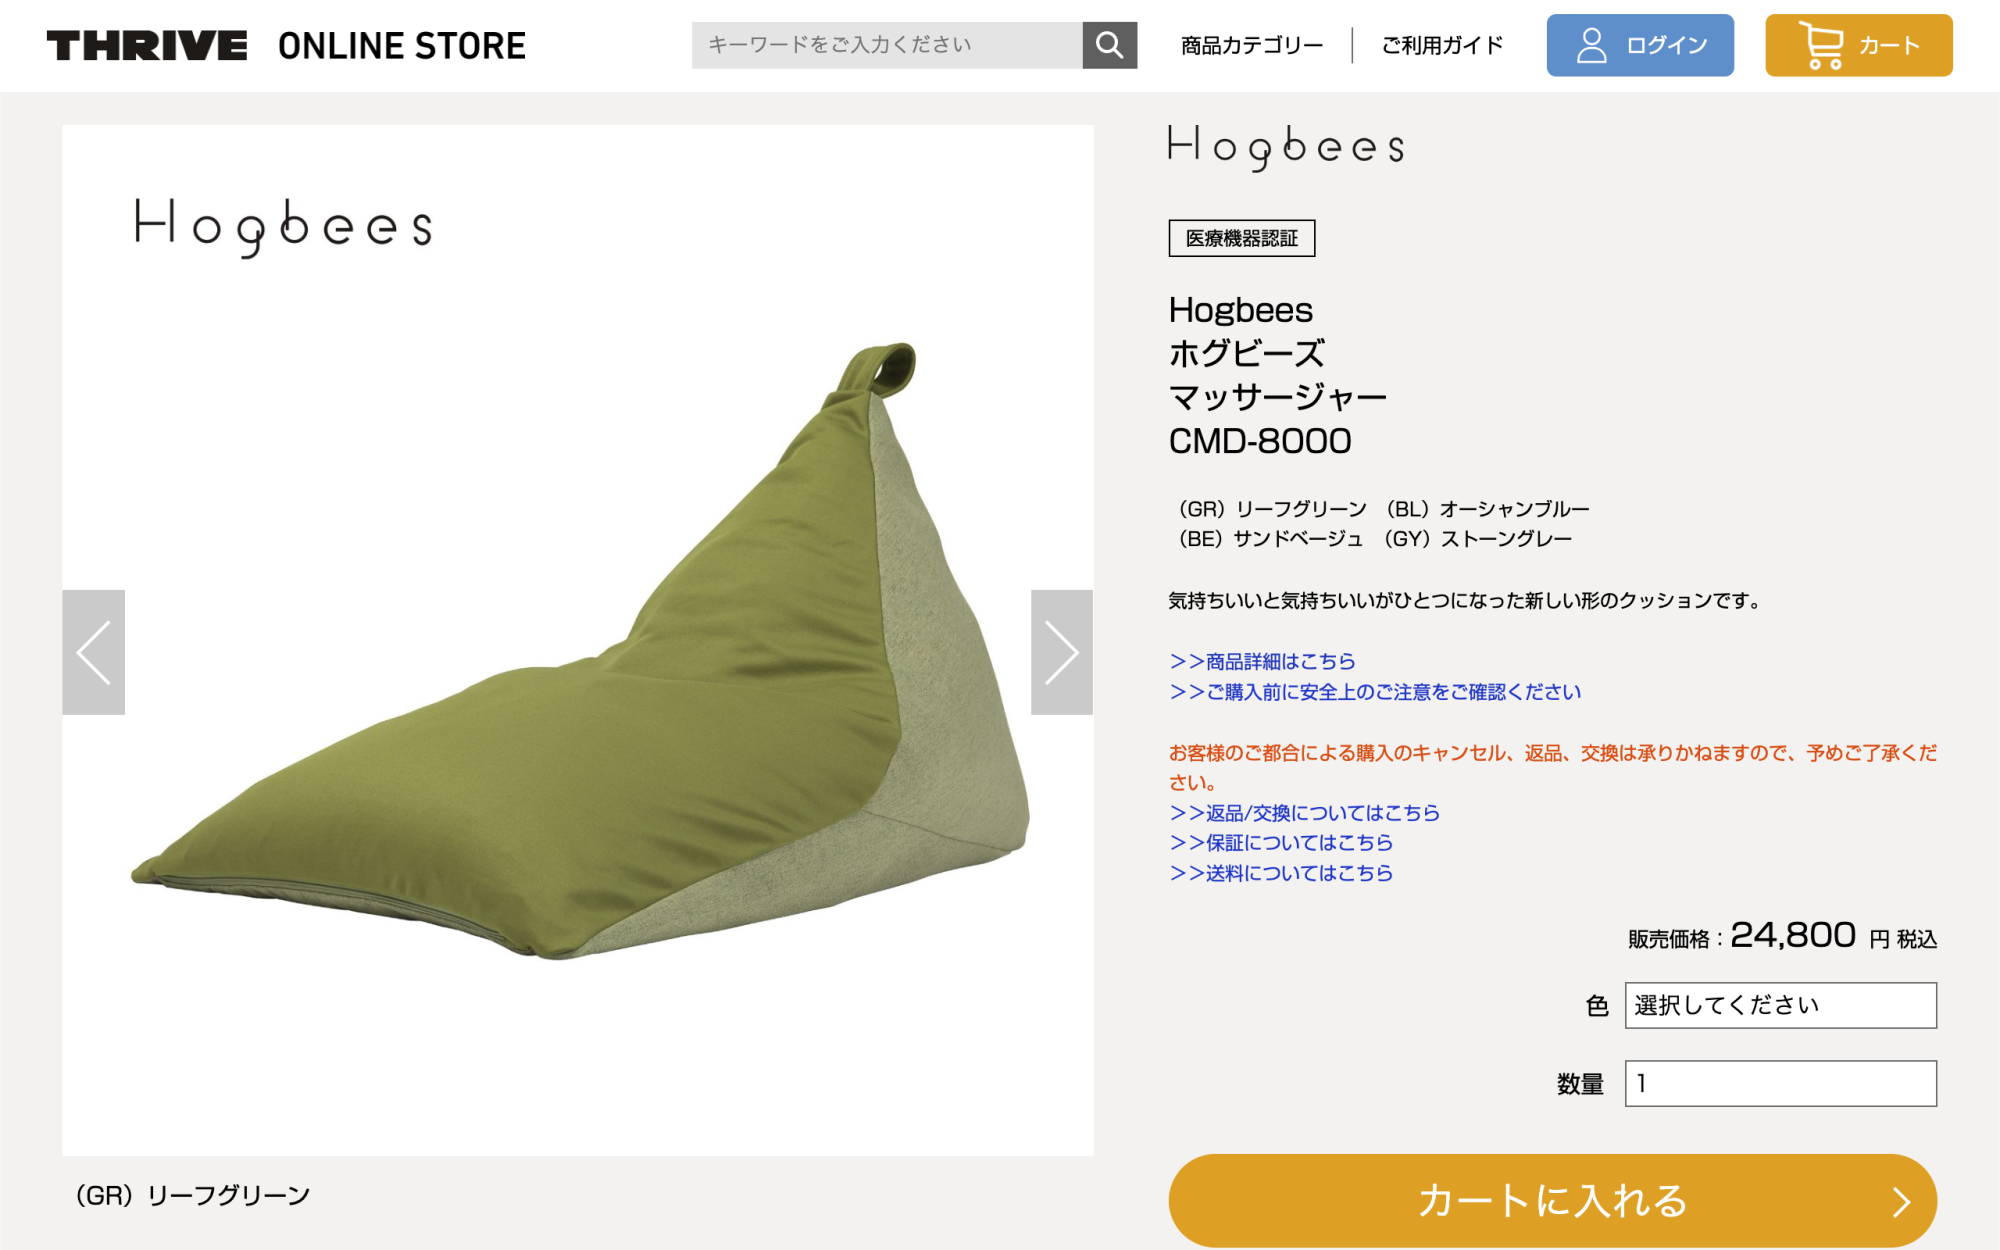Open the 商品詳細はこちら link
Screen dimensions: 2000x1250
pos(1263,661)
